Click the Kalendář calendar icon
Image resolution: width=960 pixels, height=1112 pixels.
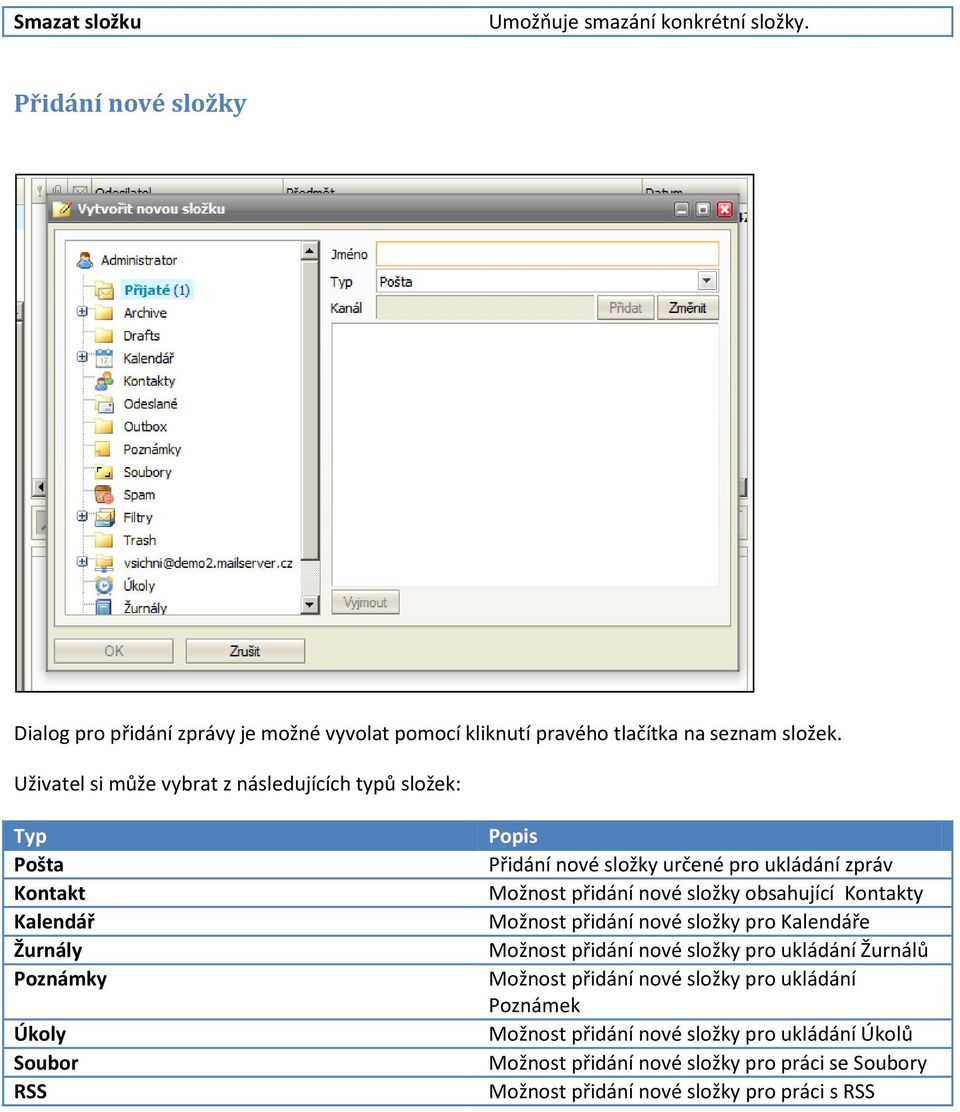coord(104,358)
